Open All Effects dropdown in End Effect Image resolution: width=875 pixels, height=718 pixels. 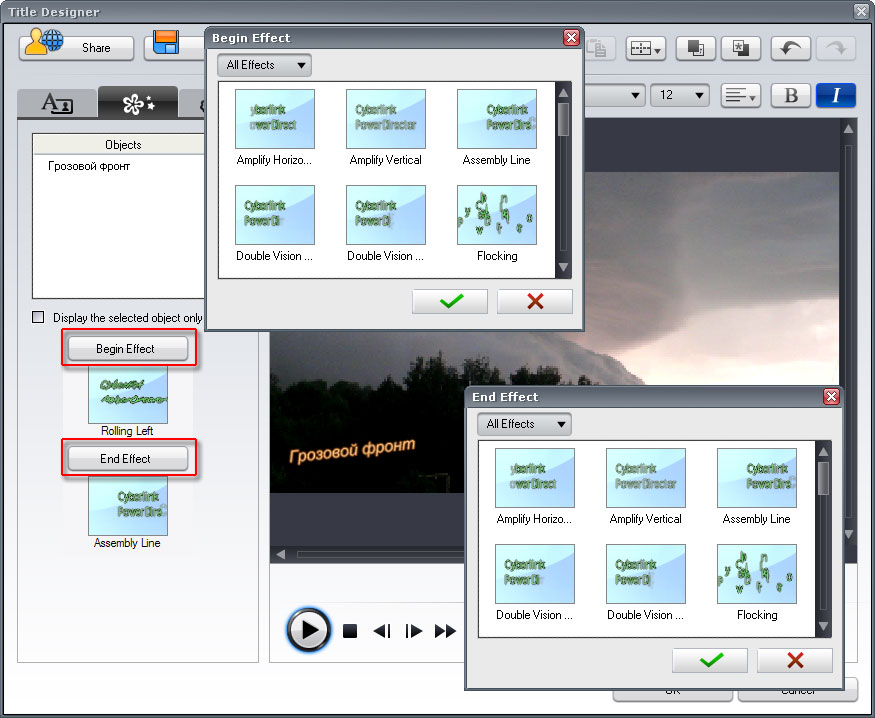point(525,424)
